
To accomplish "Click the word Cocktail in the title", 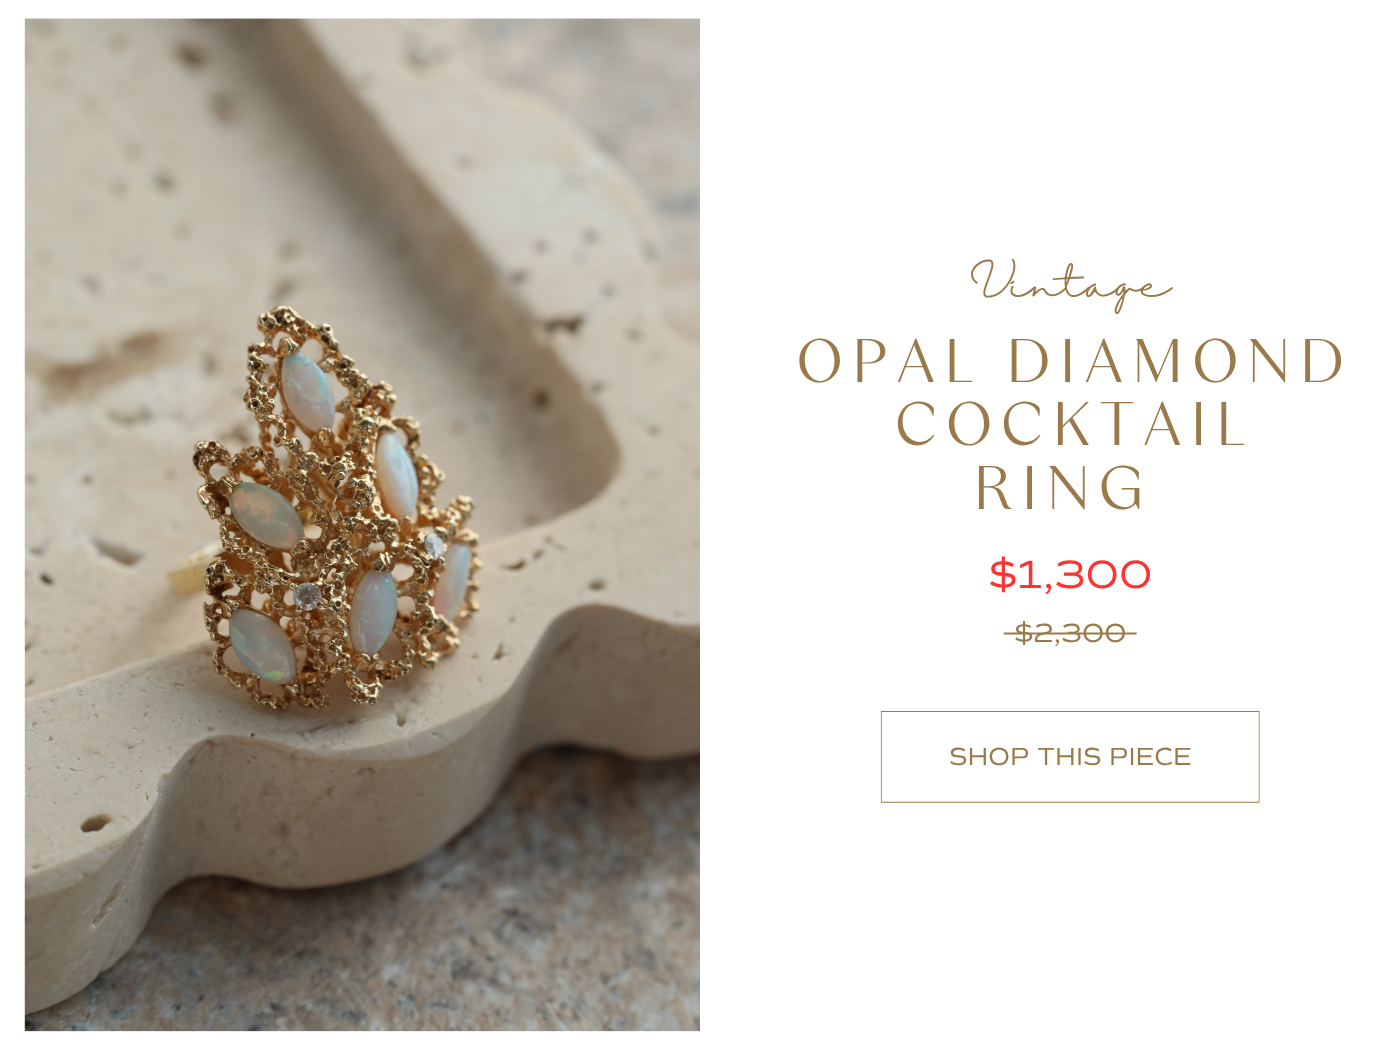I will [1071, 425].
